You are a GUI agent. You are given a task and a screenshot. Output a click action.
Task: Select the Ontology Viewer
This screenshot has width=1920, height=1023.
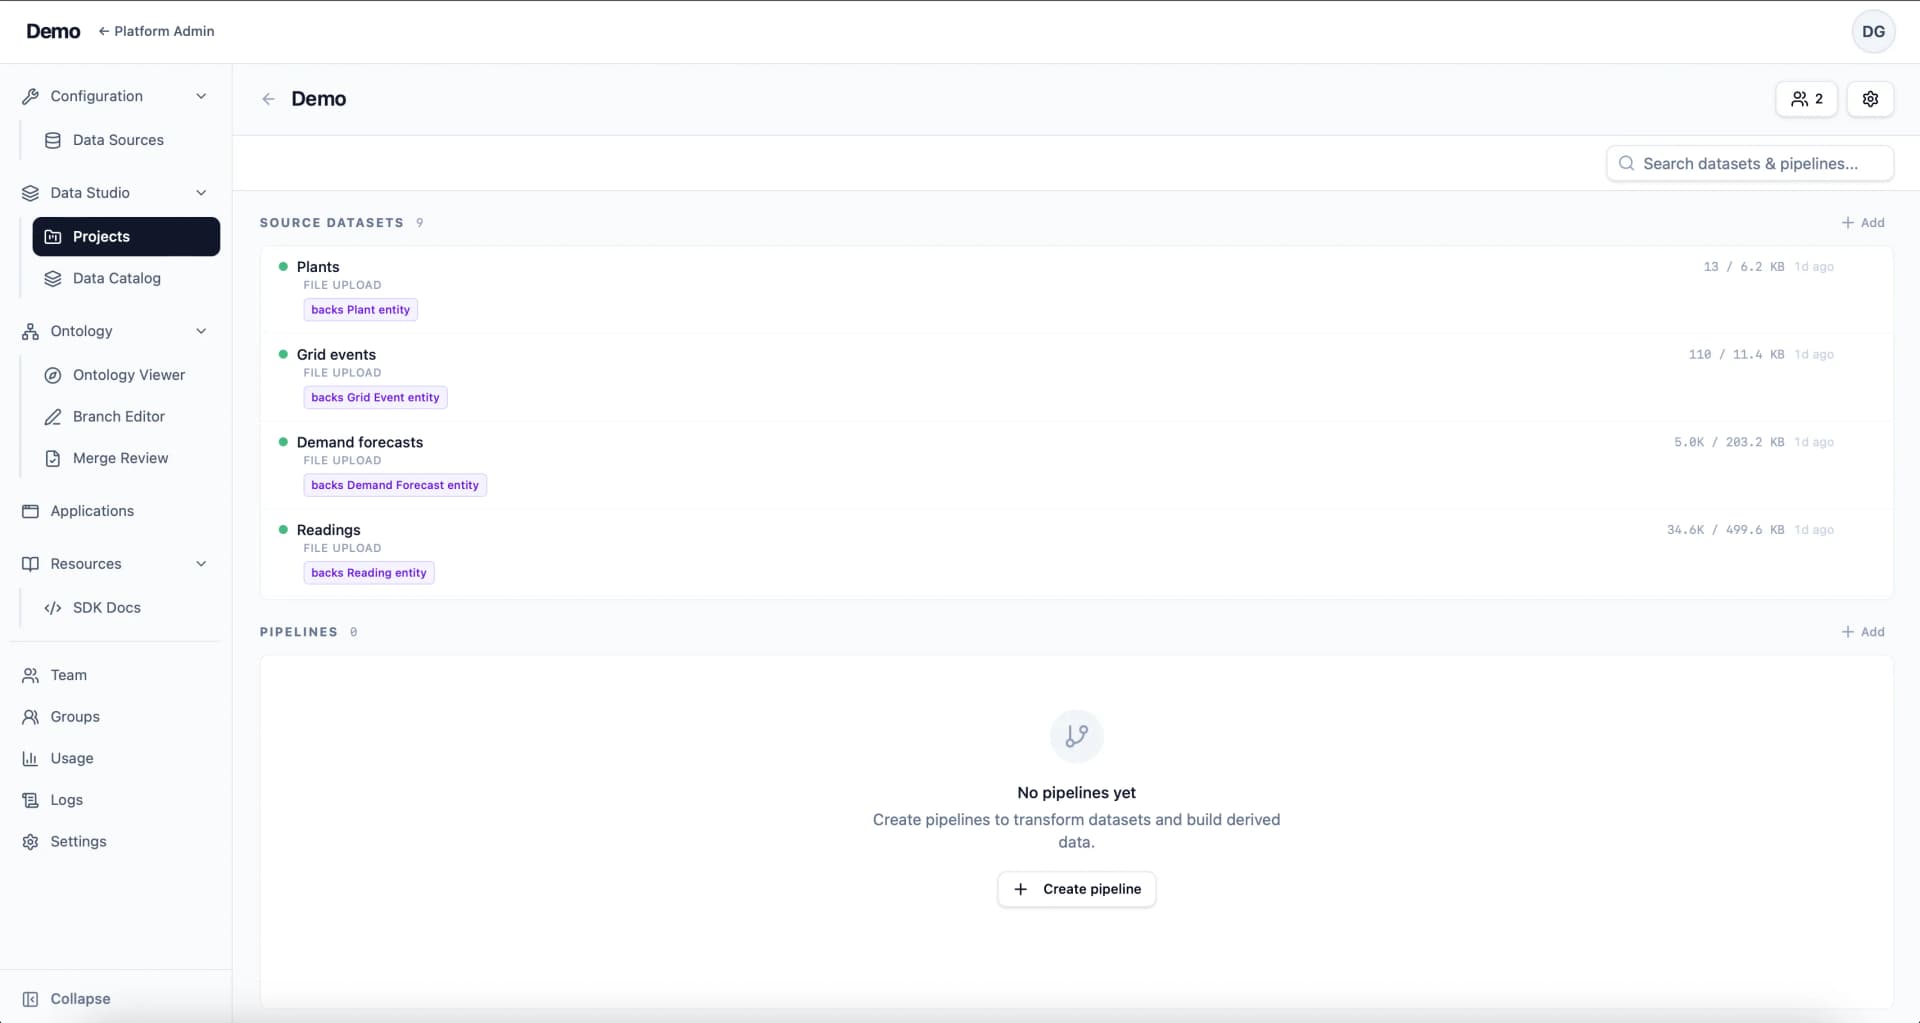[x=129, y=375]
